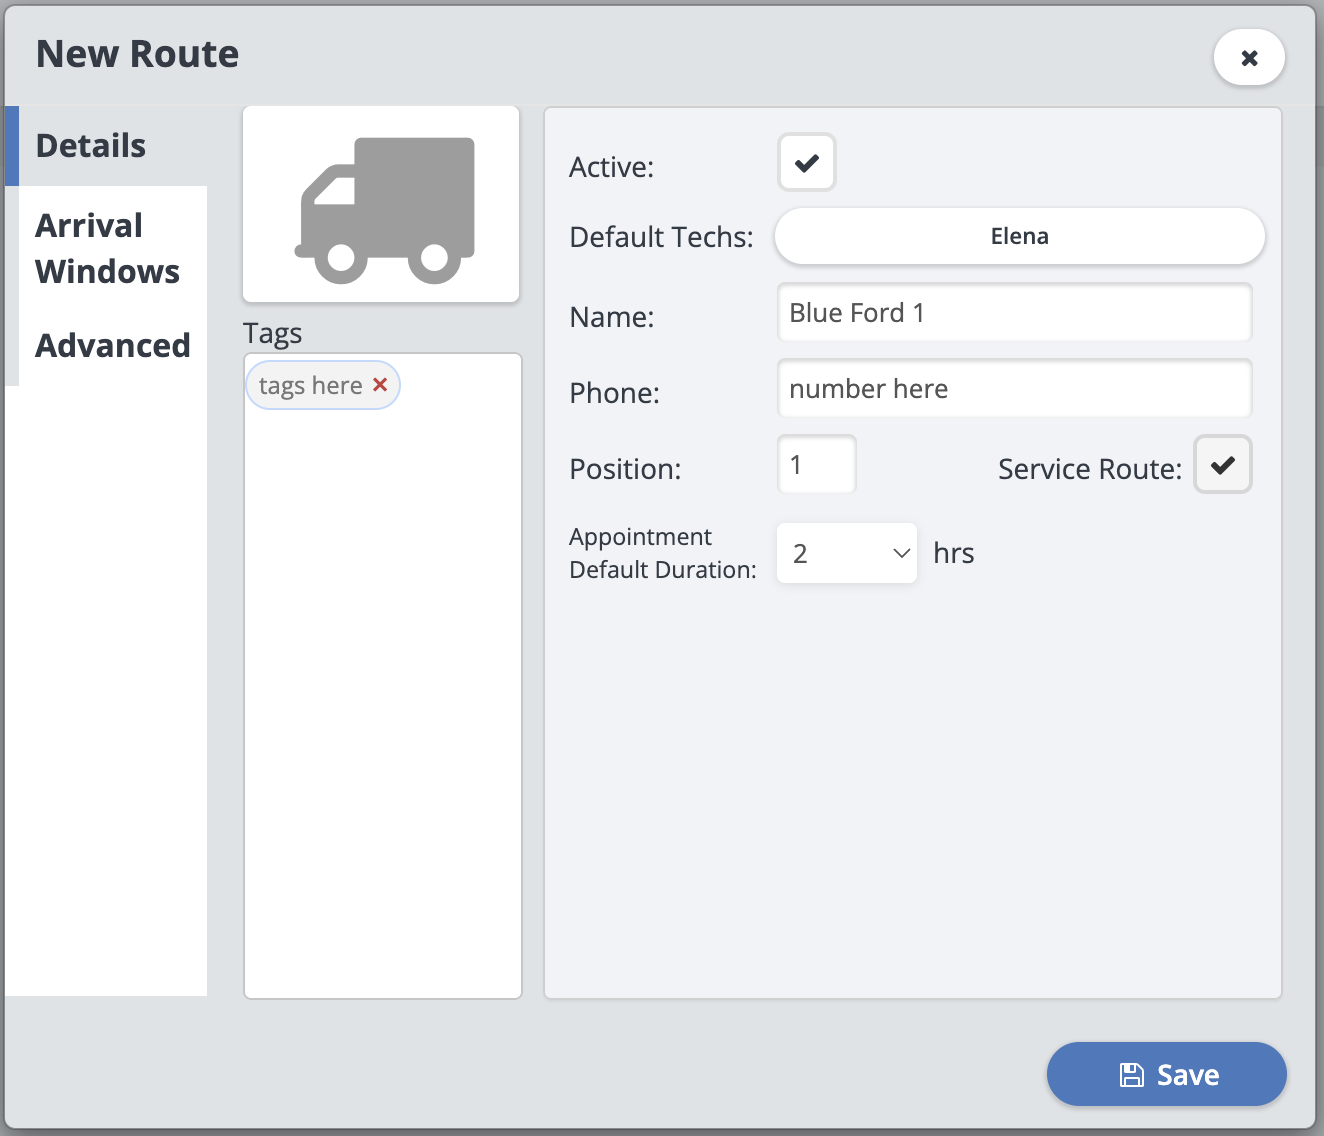
Task: Click the New Route dialog title
Action: click(138, 54)
